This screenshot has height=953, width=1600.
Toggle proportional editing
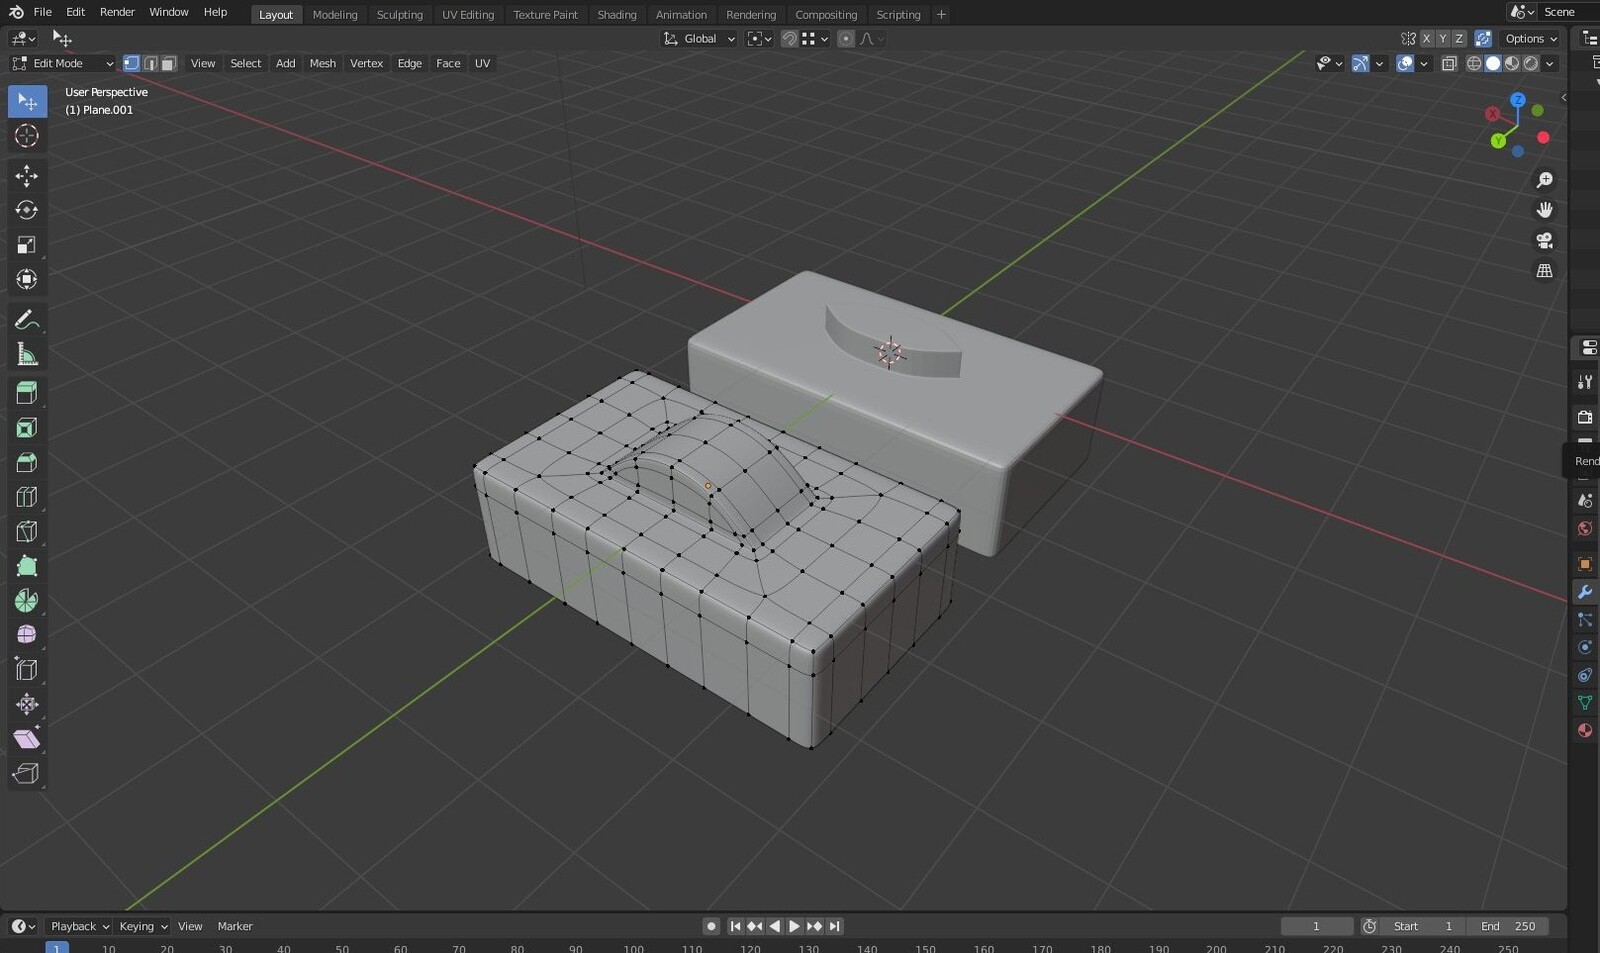click(846, 39)
